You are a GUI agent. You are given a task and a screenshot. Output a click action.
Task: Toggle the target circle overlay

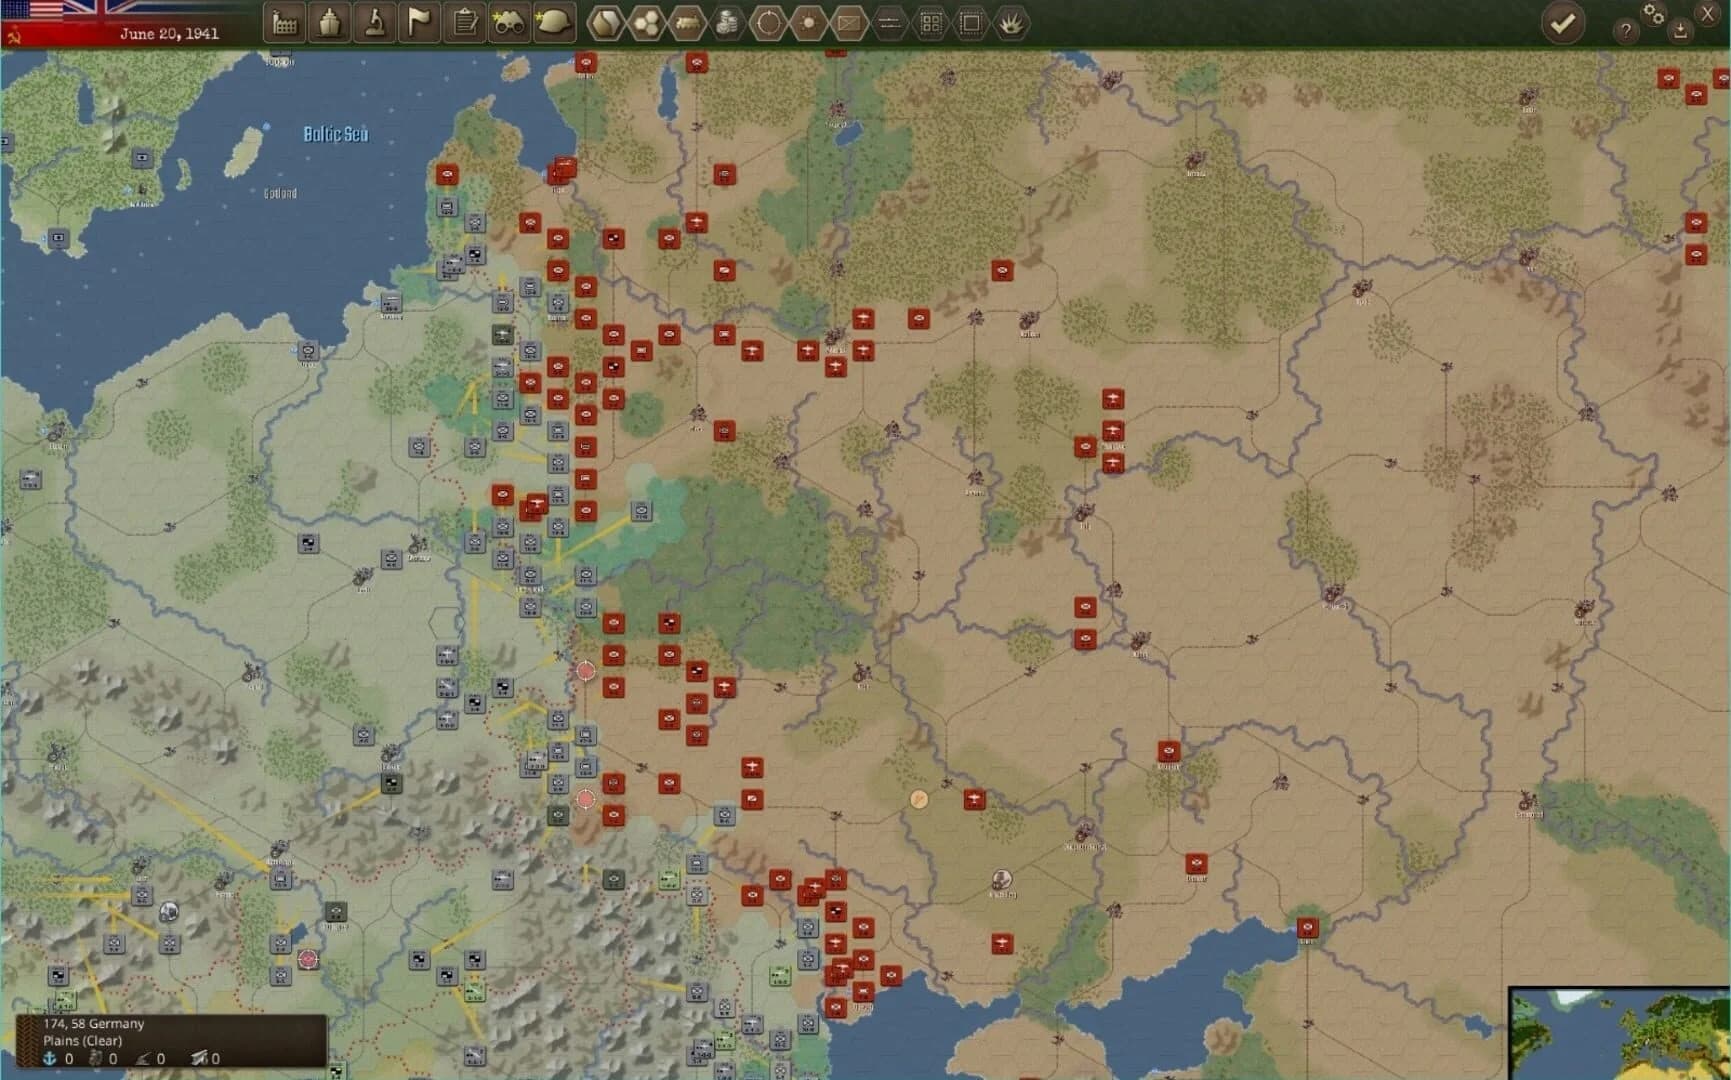coord(767,23)
